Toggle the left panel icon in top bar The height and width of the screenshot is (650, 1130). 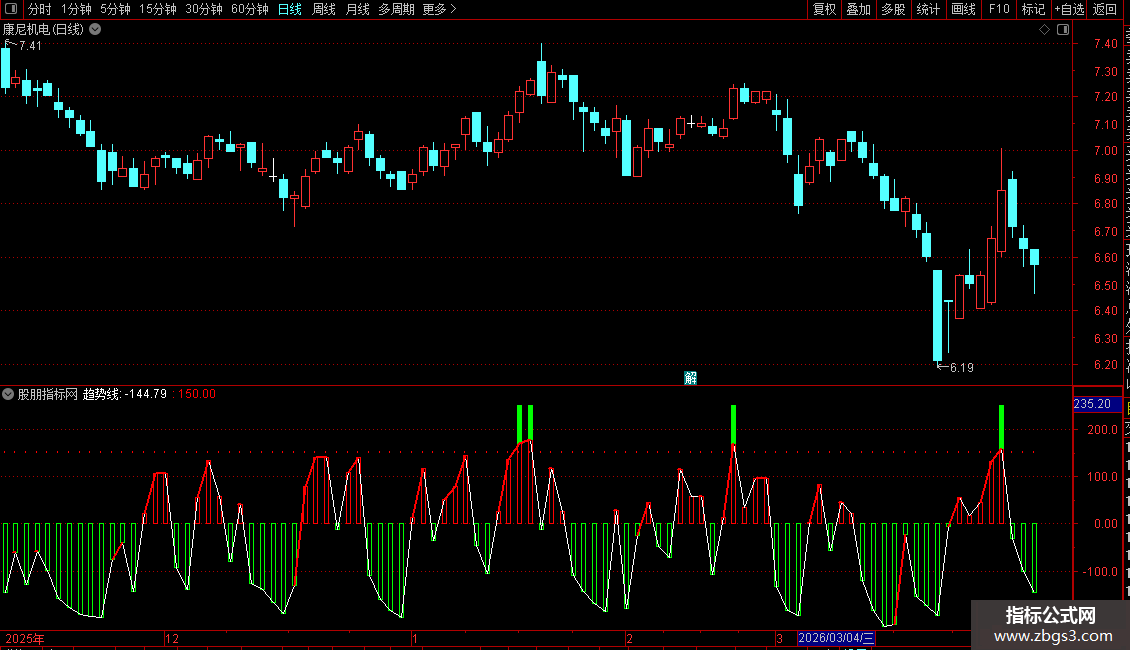[11, 9]
